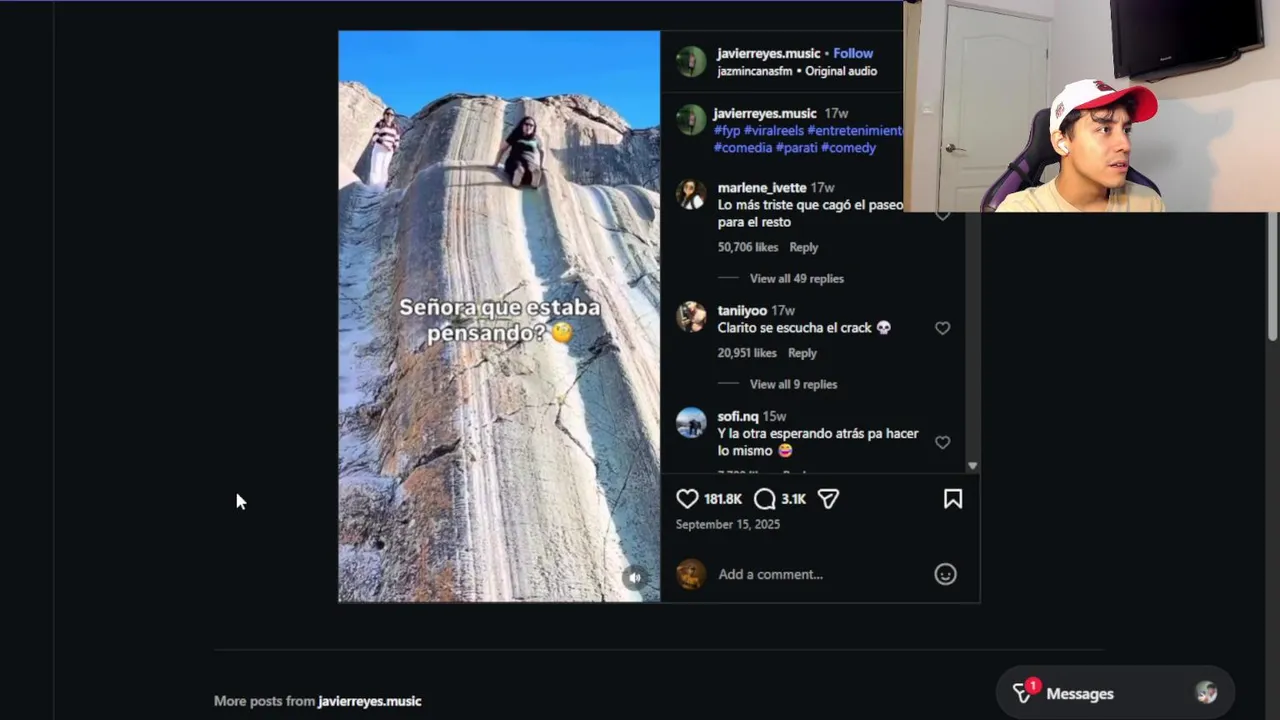Open marlene_ivette's profile picture
Image resolution: width=1280 pixels, height=720 pixels.
click(691, 194)
